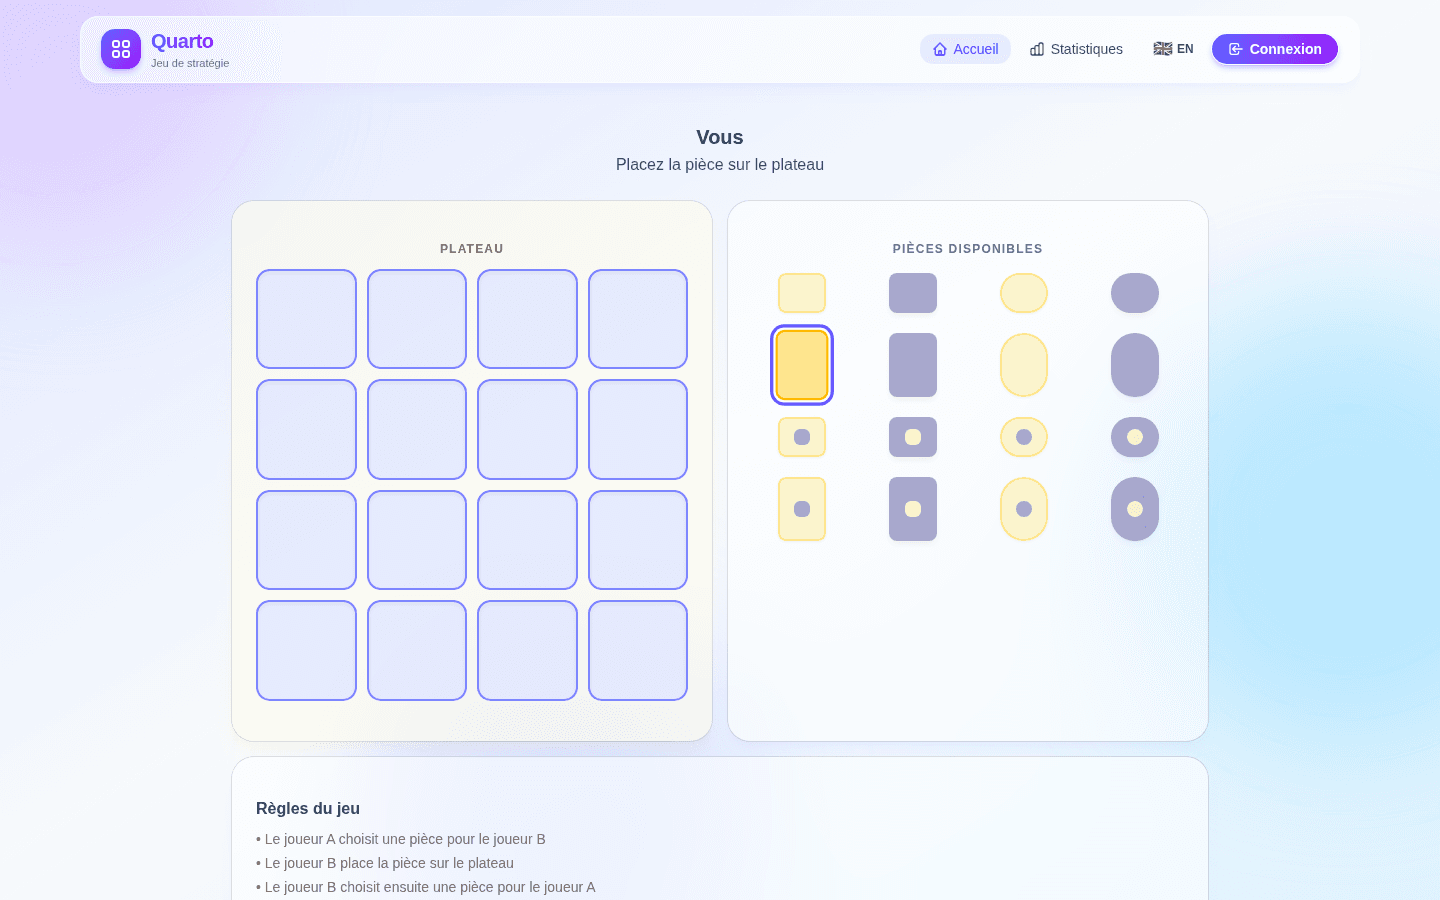Click the Connexion button
The image size is (1440, 900).
coord(1275,49)
